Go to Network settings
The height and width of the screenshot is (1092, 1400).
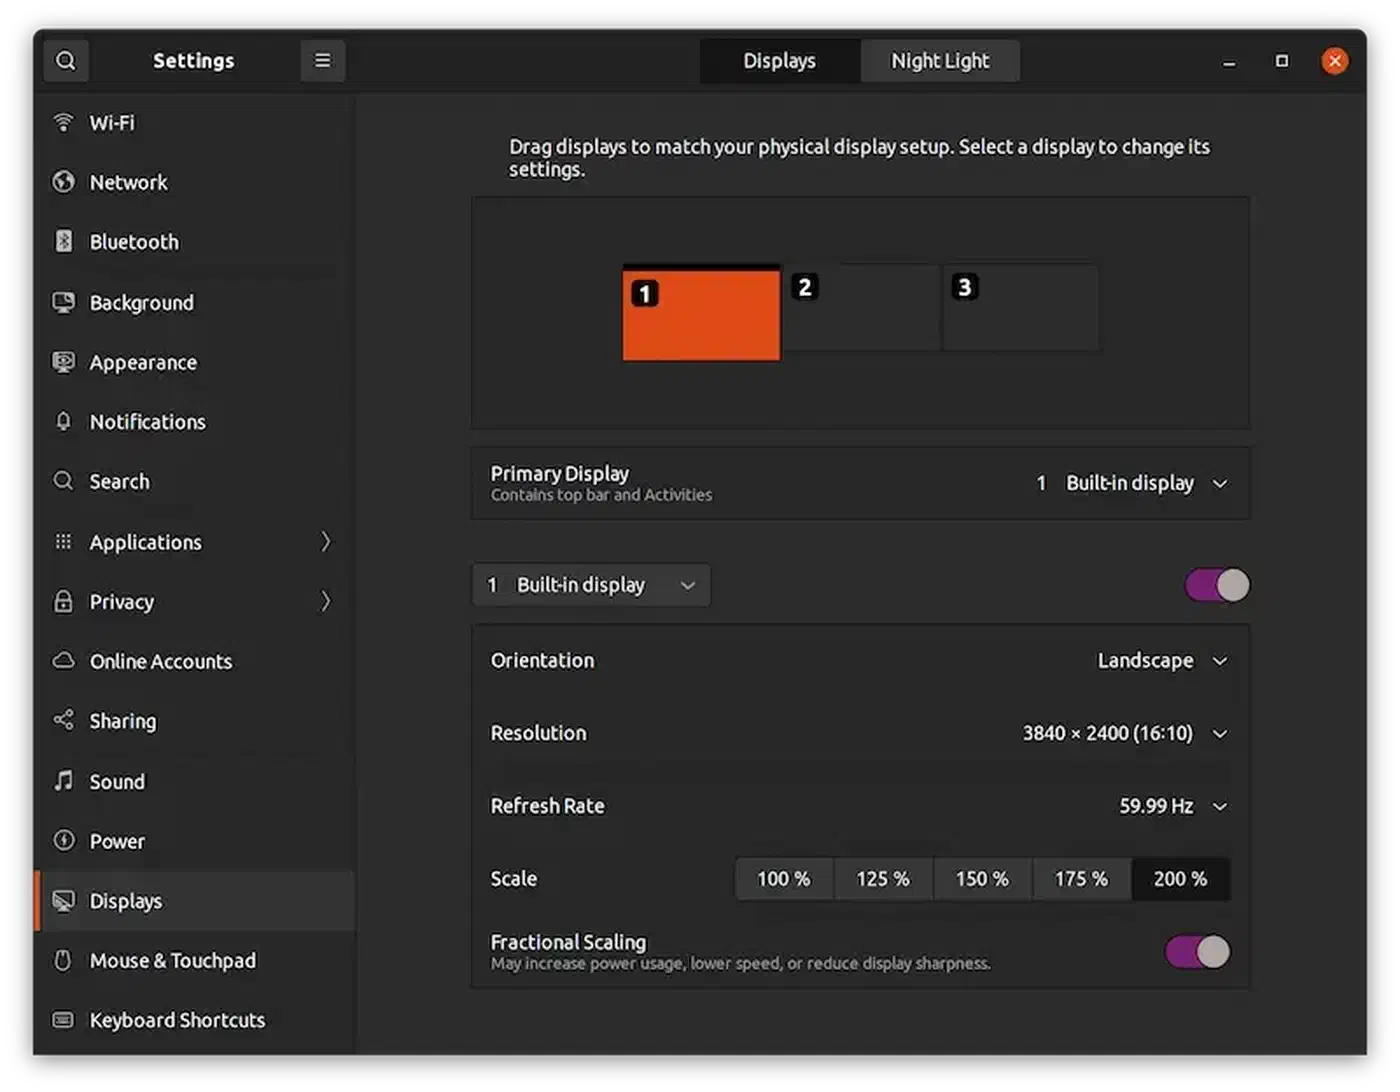(195, 182)
